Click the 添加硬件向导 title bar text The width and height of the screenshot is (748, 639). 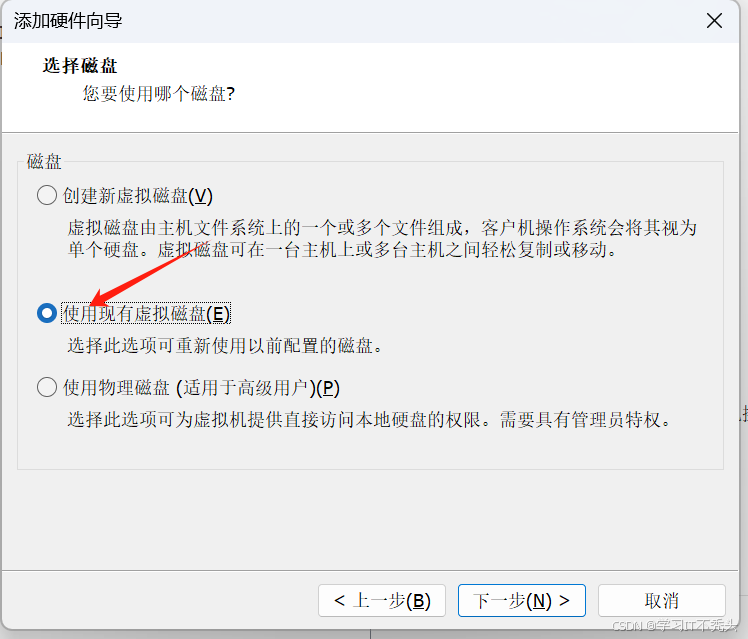68,21
